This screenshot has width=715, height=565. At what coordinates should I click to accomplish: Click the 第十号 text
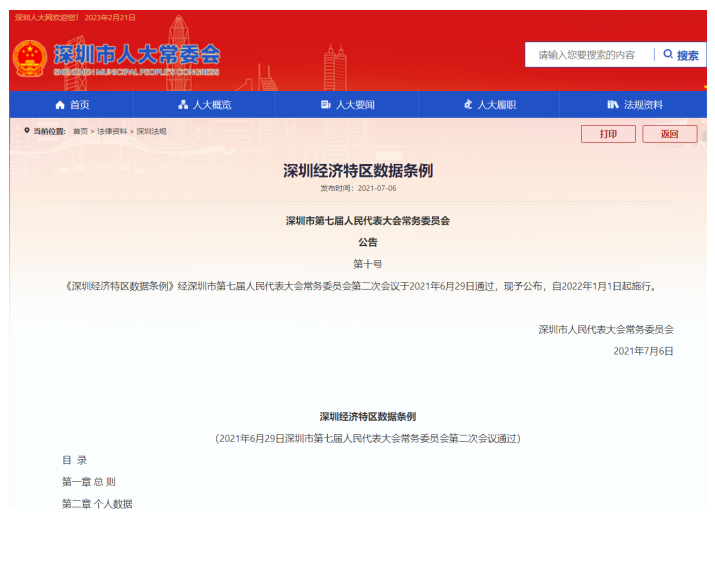click(368, 264)
